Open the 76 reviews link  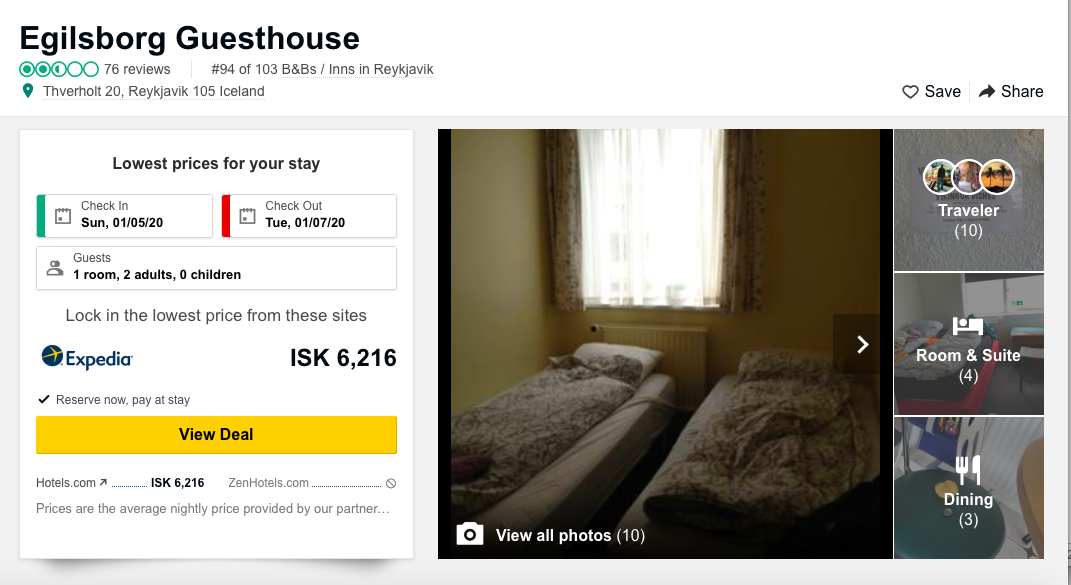tap(137, 69)
